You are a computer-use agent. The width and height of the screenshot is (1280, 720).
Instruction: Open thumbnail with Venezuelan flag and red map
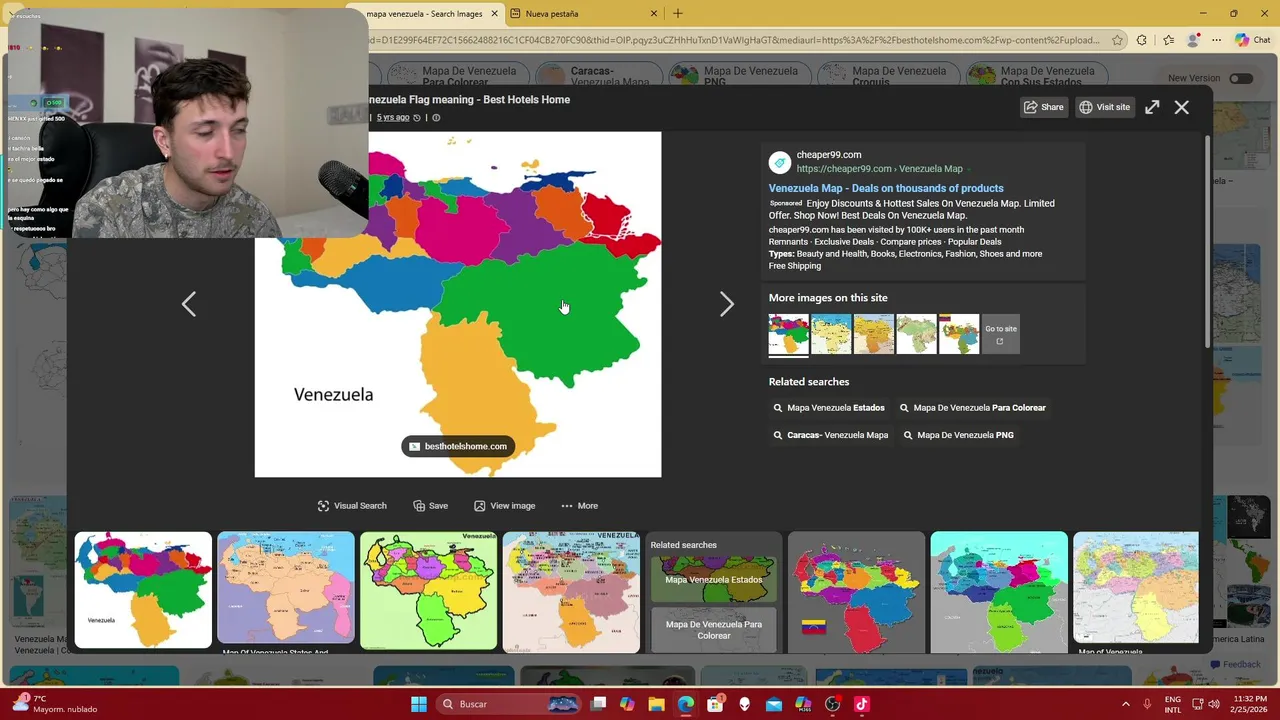(x=857, y=592)
